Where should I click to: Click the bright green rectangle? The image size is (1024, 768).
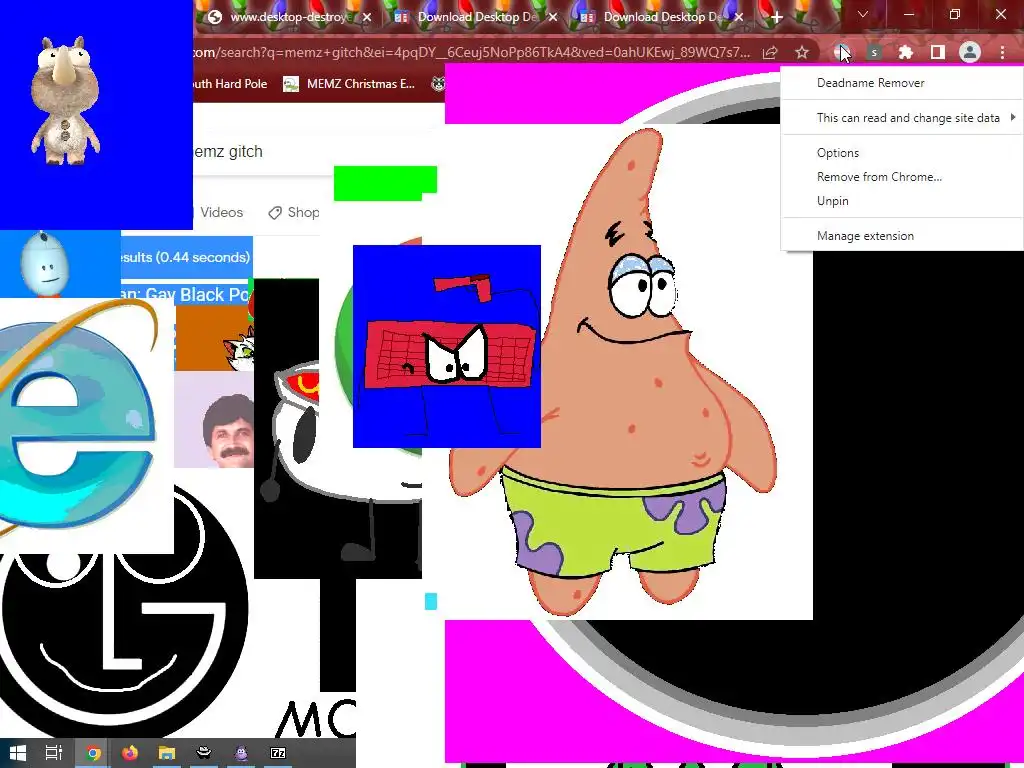(x=385, y=183)
